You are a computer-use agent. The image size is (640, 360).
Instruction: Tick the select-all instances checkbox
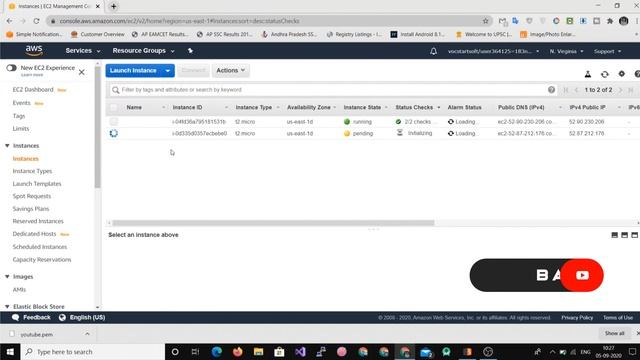pos(113,107)
